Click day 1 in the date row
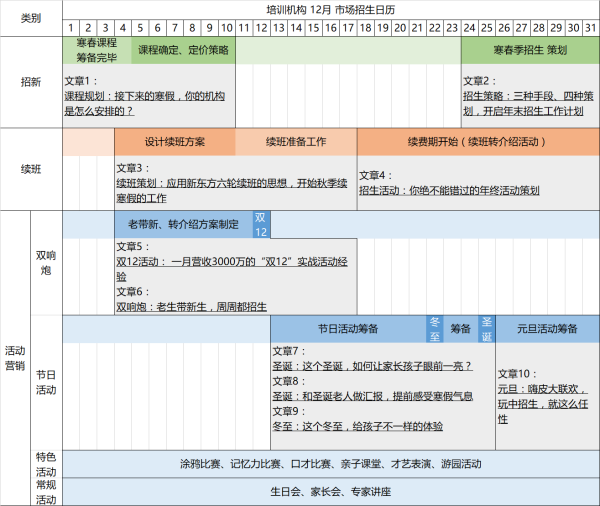Screen dimensions: 600x506 click(71, 28)
